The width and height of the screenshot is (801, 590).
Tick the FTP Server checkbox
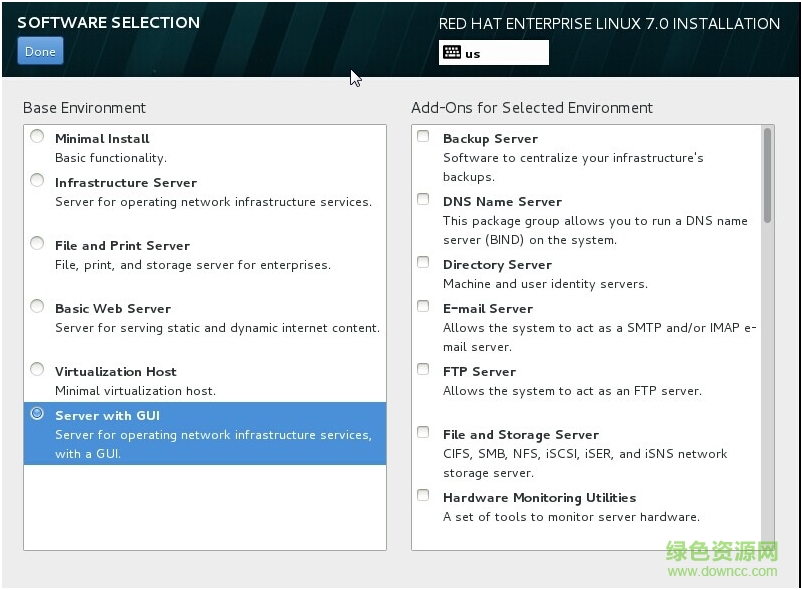tap(424, 370)
